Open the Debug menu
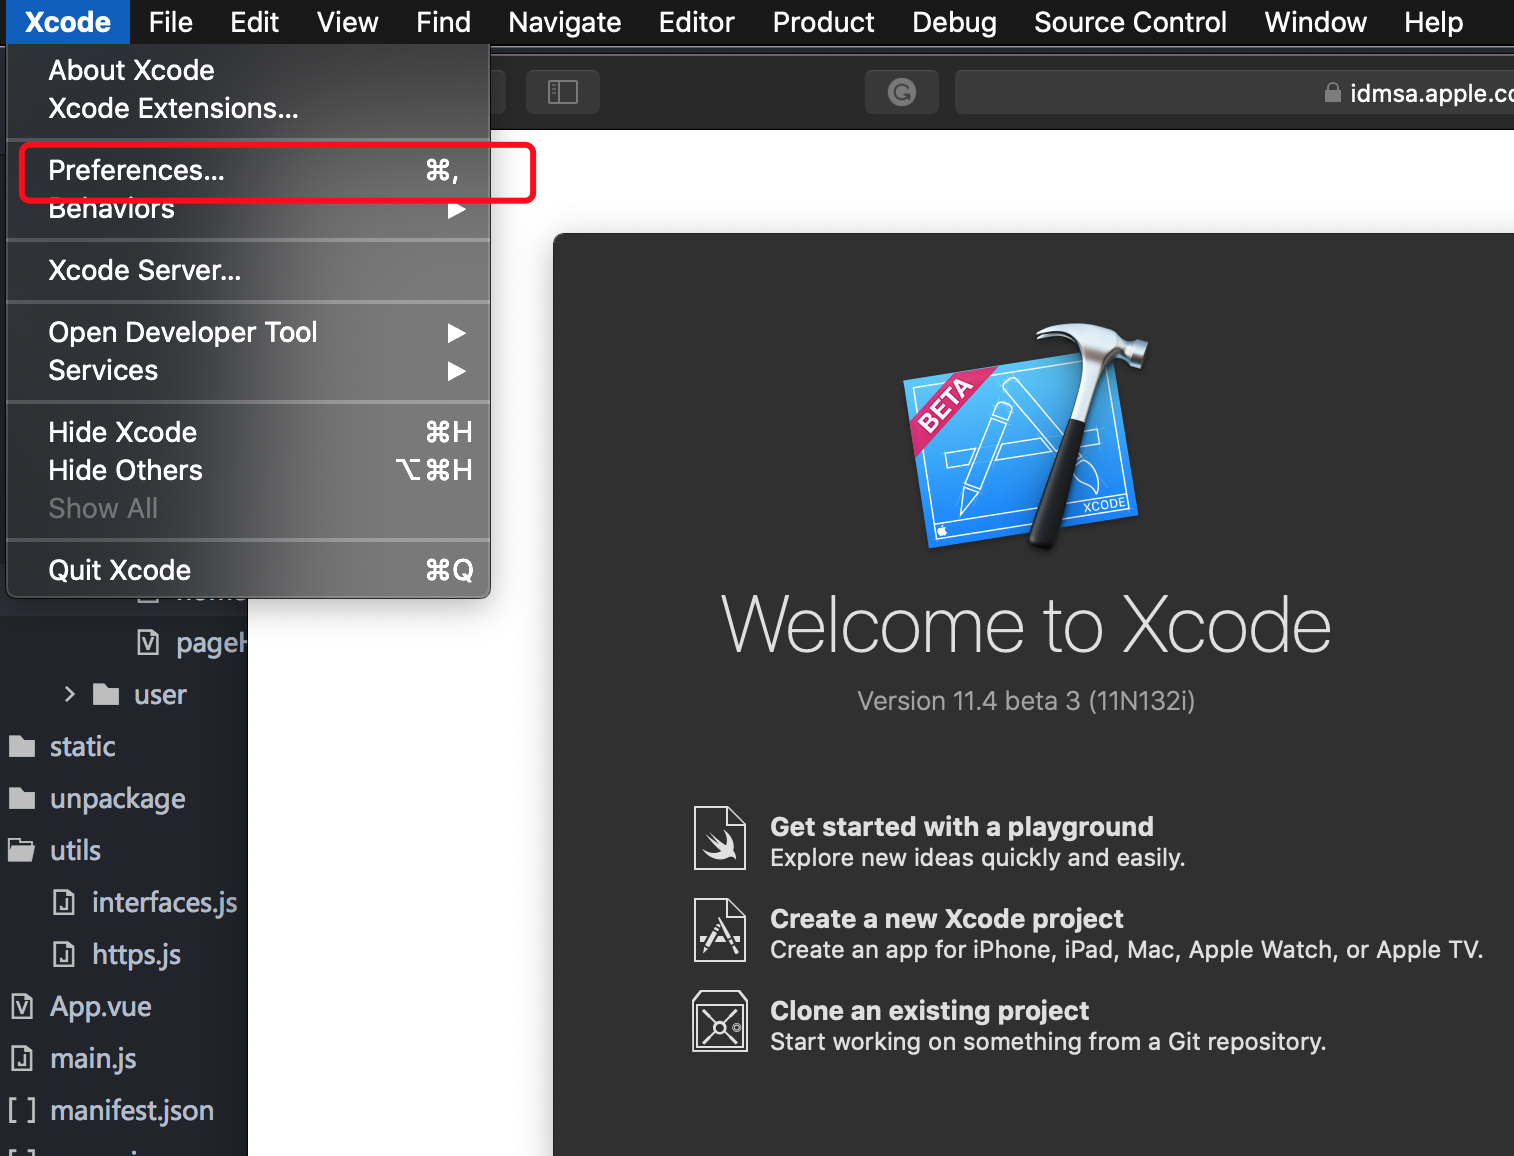 coord(955,22)
